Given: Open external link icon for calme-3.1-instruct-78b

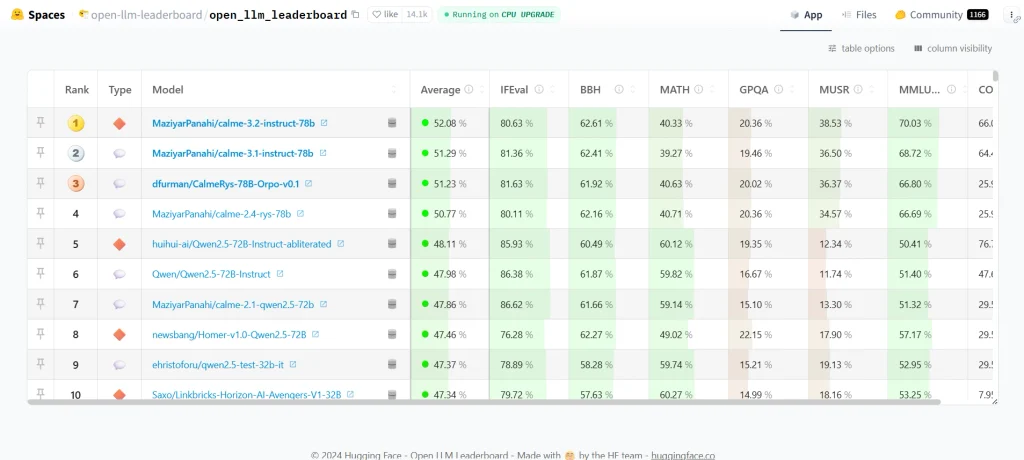Looking at the screenshot, I should 323,153.
